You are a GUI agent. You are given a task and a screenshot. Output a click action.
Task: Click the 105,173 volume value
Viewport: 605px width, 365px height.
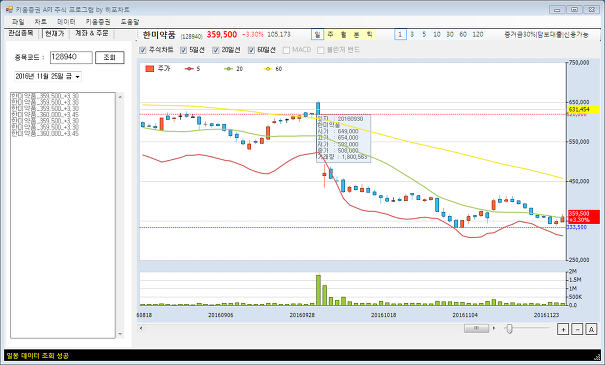[279, 35]
